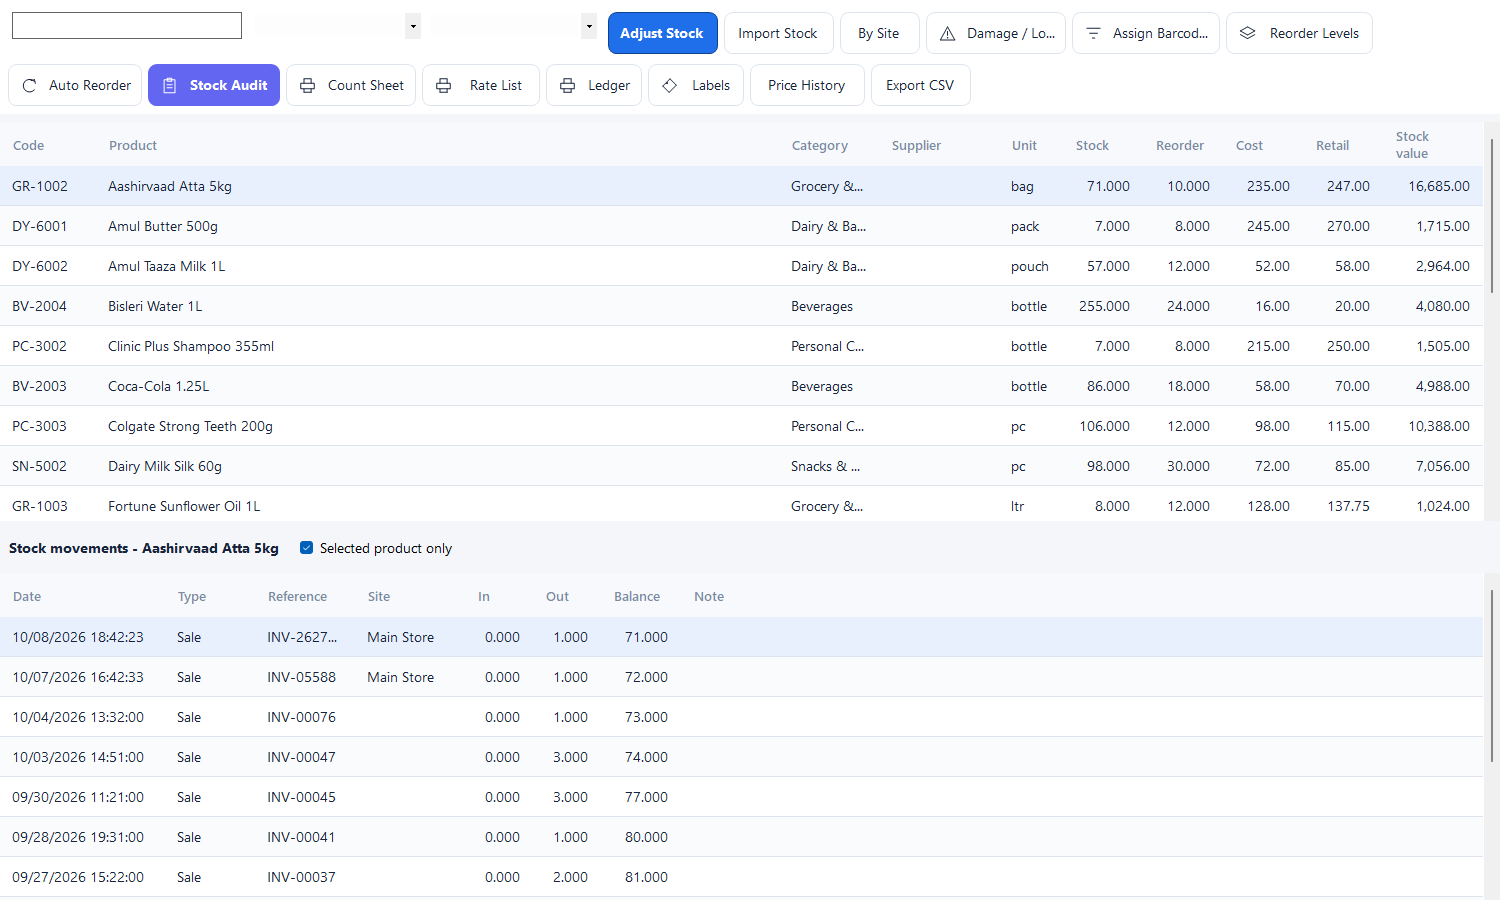Export the list with Export CSV
This screenshot has height=900, width=1500.
(x=920, y=85)
